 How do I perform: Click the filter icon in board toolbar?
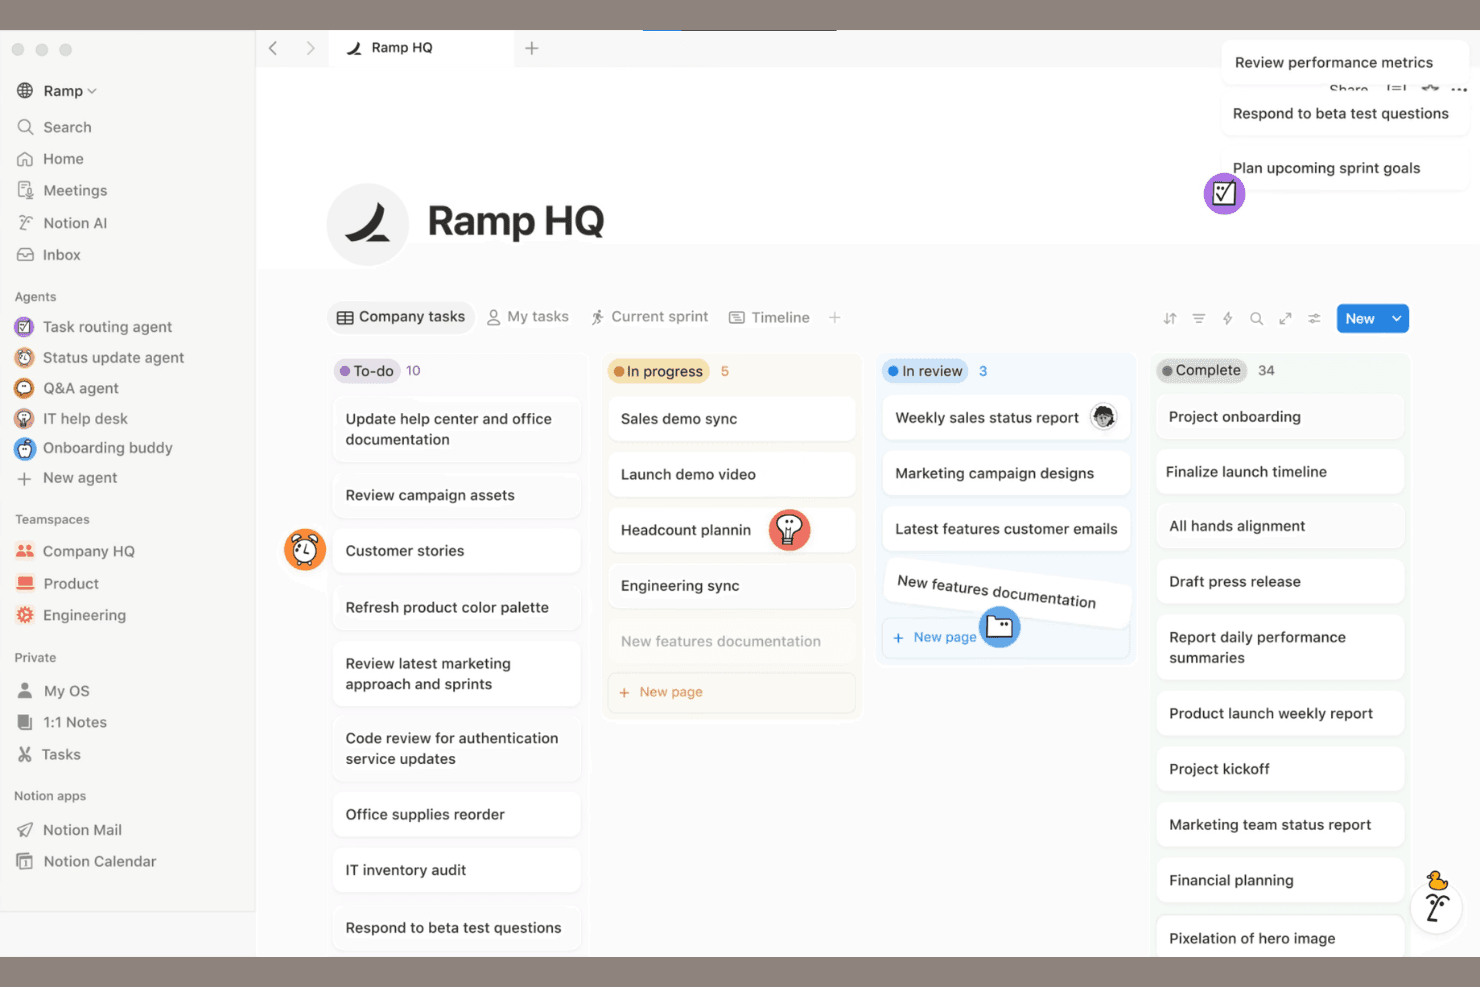(x=1198, y=319)
